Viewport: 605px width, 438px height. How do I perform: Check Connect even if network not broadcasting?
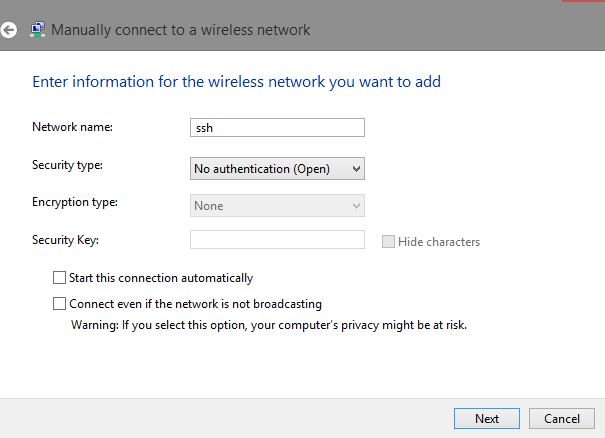pyautogui.click(x=60, y=303)
